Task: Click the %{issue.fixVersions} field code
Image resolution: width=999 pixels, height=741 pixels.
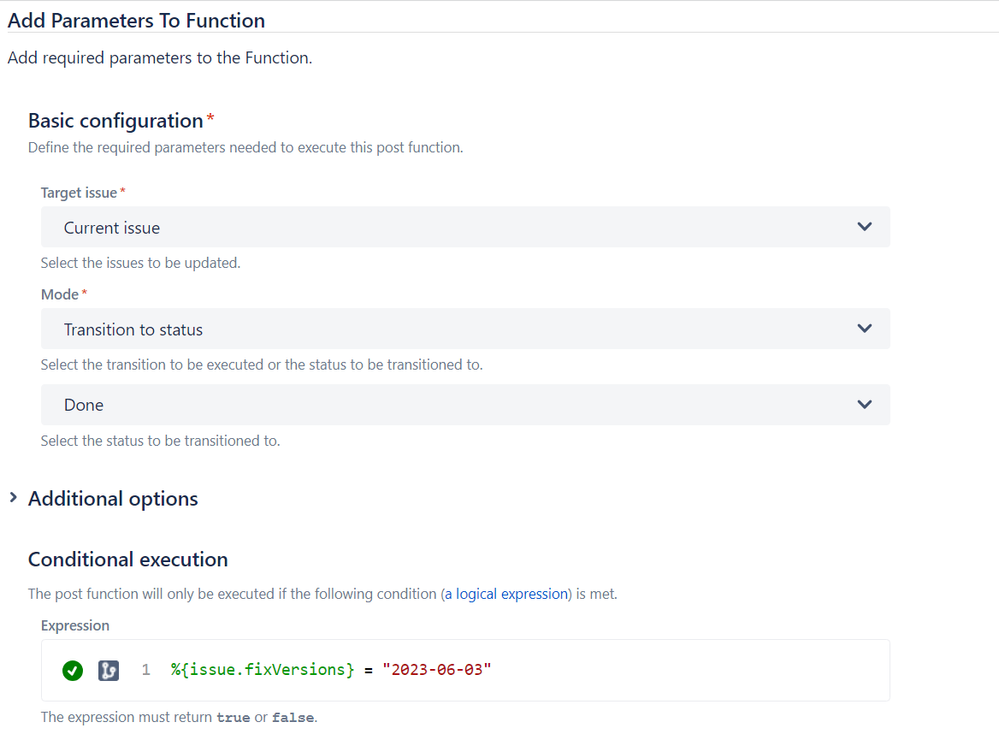Action: pyautogui.click(x=262, y=670)
